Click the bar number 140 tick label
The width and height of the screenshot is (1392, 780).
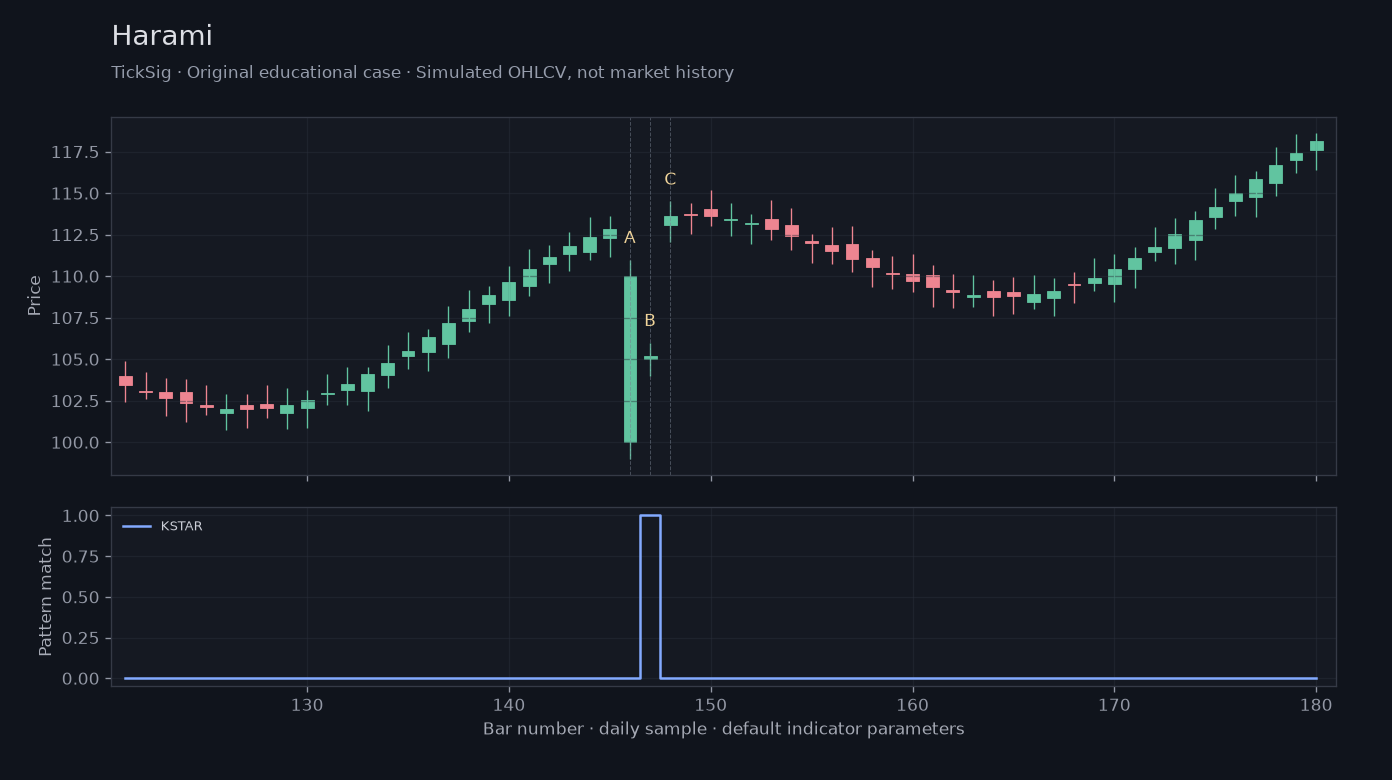pyautogui.click(x=509, y=704)
